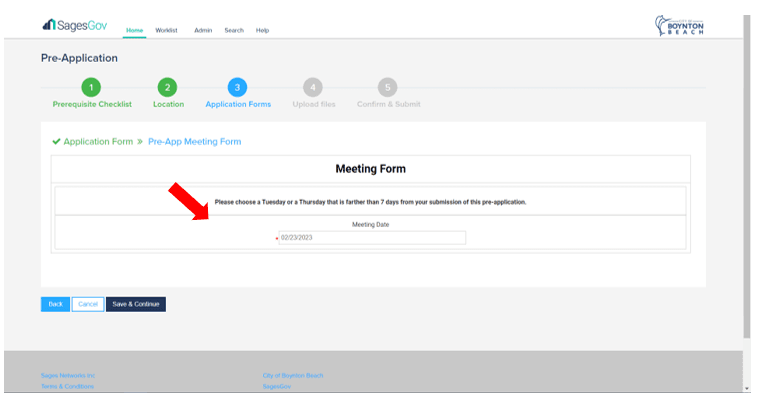Open the Application Form breadcrumb link
The height and width of the screenshot is (403, 760).
[x=97, y=142]
